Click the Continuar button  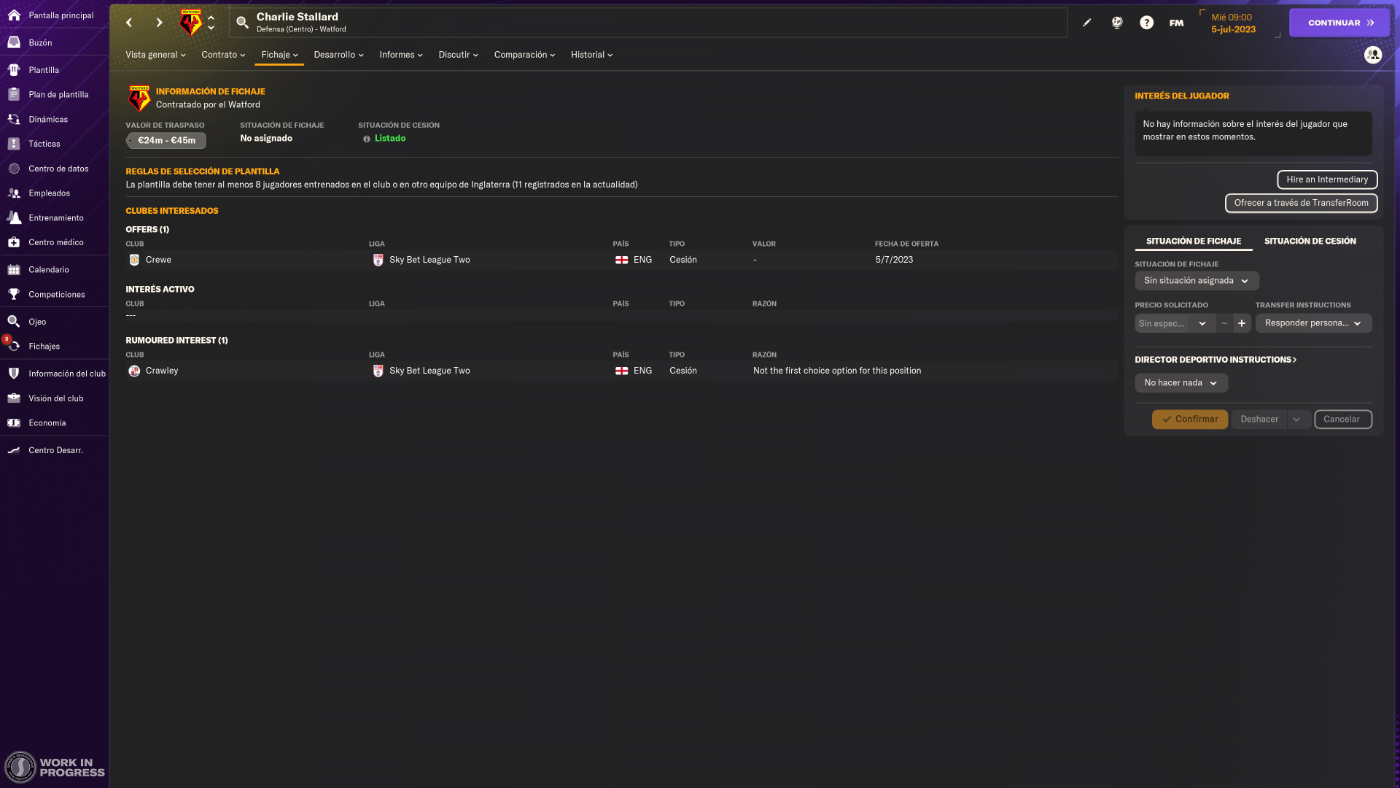pos(1339,22)
